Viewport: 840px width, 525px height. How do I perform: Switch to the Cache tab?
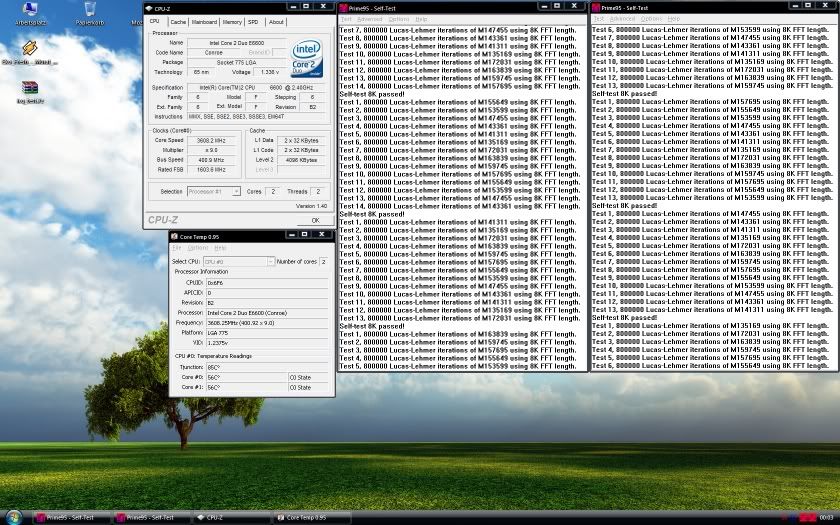click(178, 22)
